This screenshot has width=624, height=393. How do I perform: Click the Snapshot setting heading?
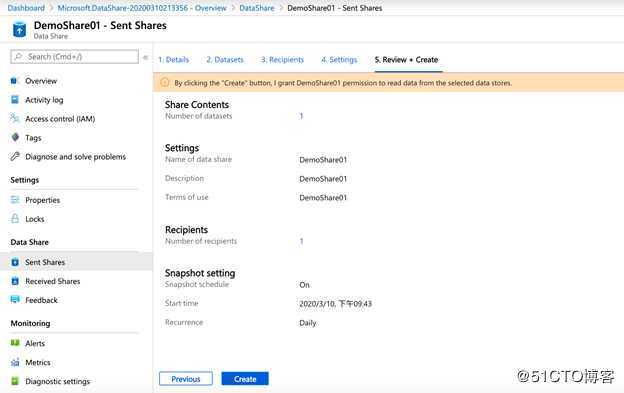pyautogui.click(x=200, y=273)
